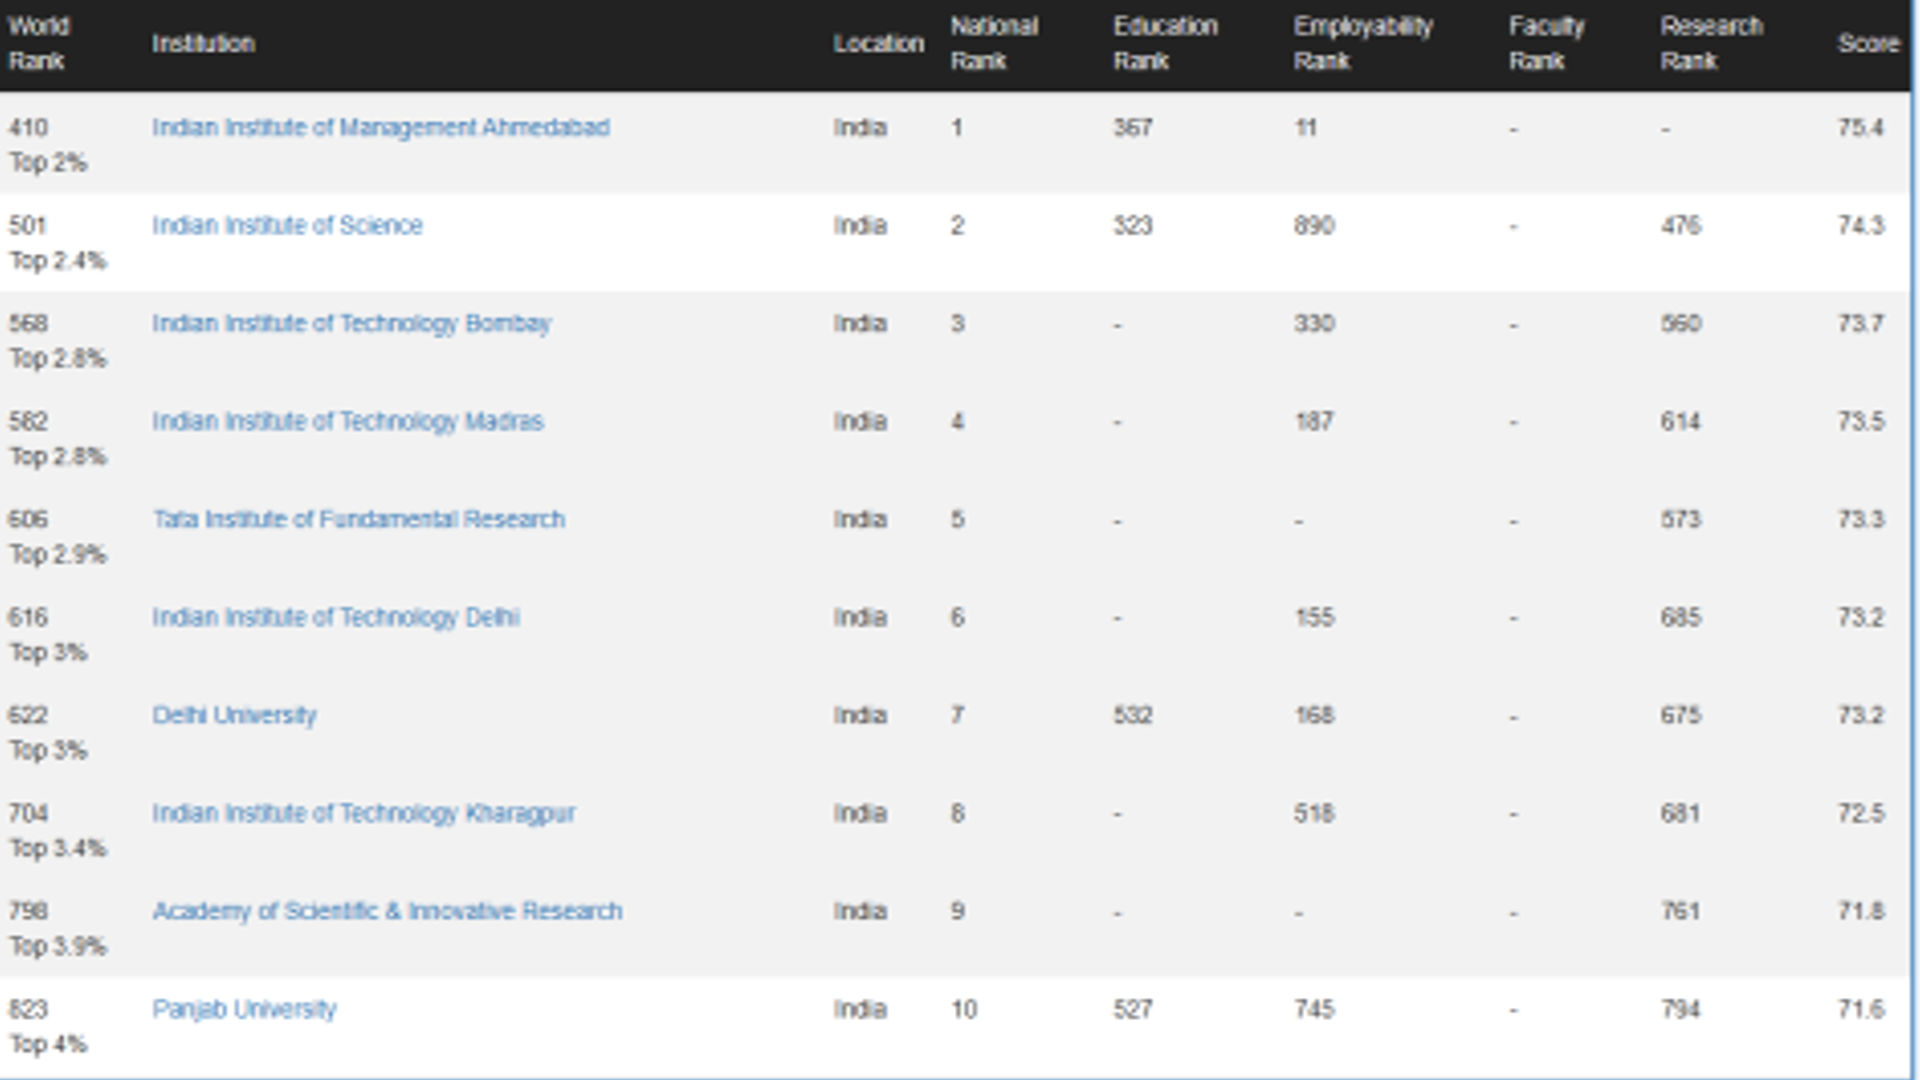Select research rank 614 cell

[1681, 422]
